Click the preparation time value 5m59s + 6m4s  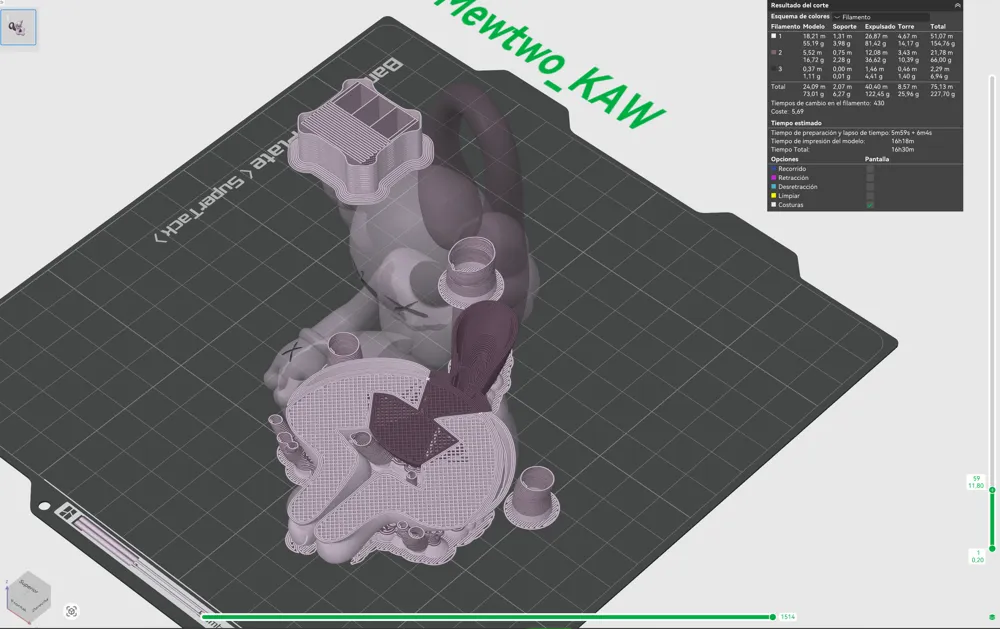(911, 133)
